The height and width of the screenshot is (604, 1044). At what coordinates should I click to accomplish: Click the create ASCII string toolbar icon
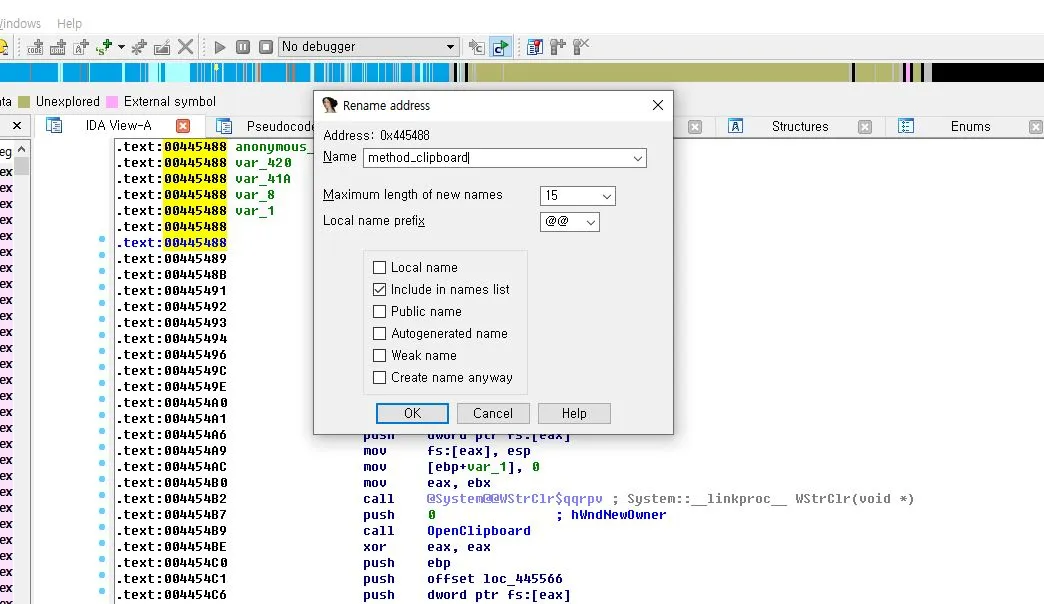click(x=81, y=47)
